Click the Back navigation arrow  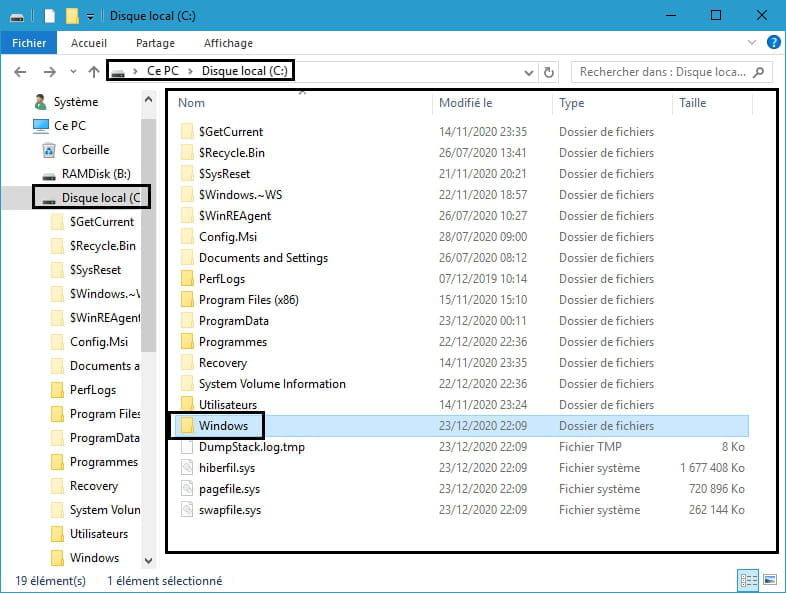20,72
